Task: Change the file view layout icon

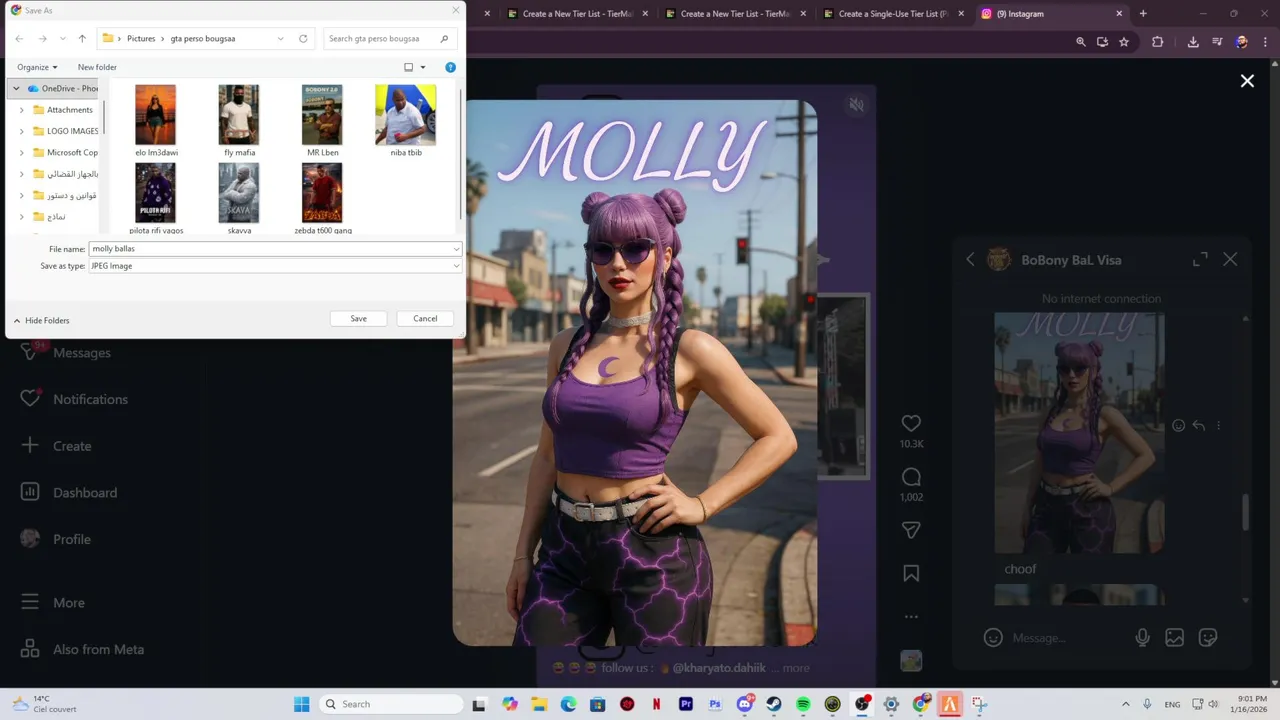Action: 408,67
